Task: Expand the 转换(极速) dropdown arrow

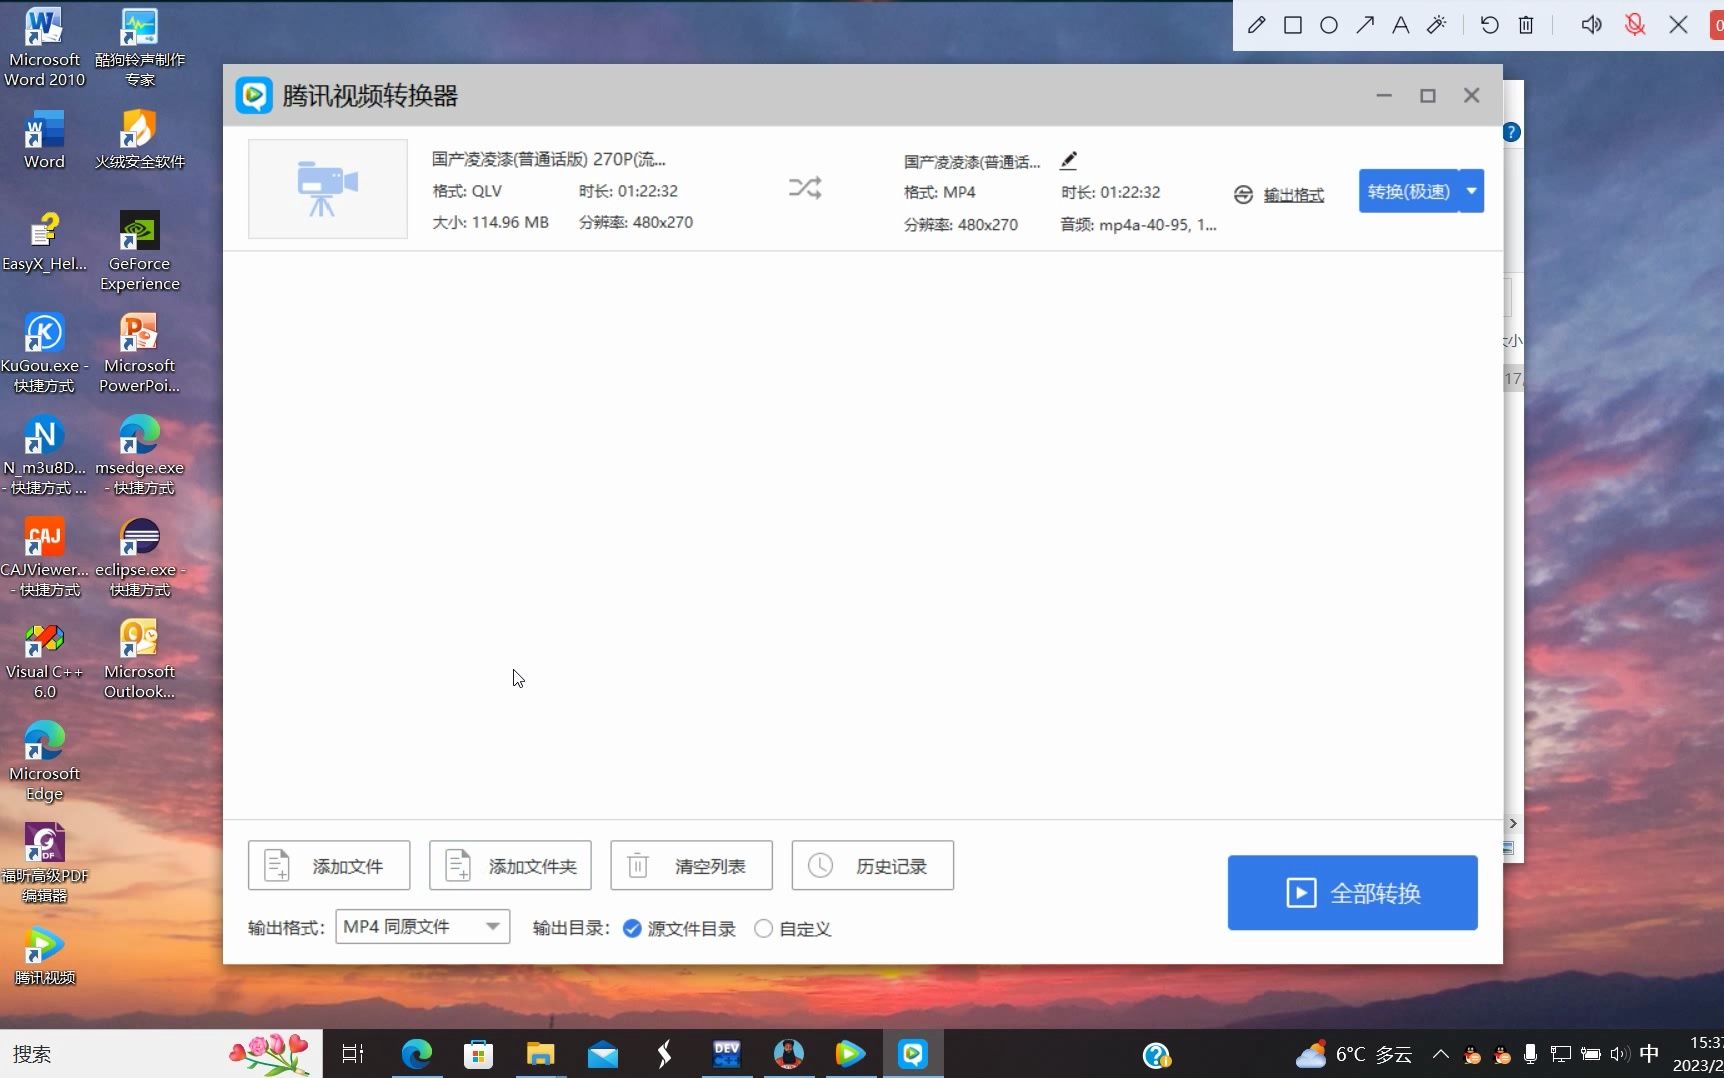Action: coord(1470,191)
